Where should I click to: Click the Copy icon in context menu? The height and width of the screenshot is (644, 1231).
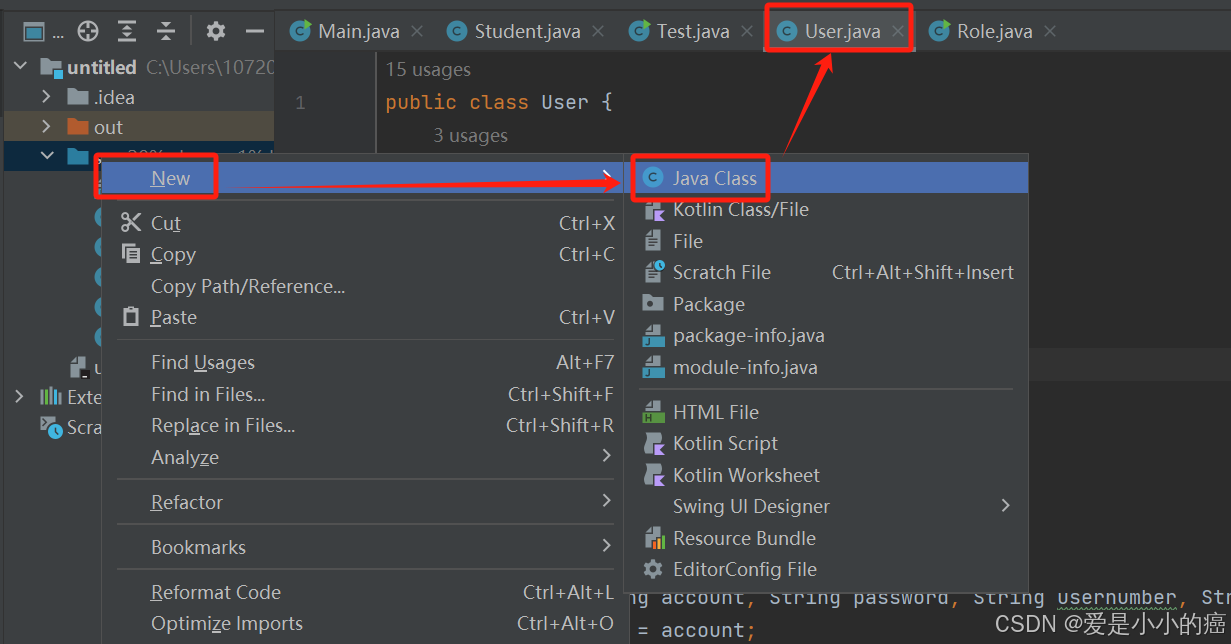131,254
